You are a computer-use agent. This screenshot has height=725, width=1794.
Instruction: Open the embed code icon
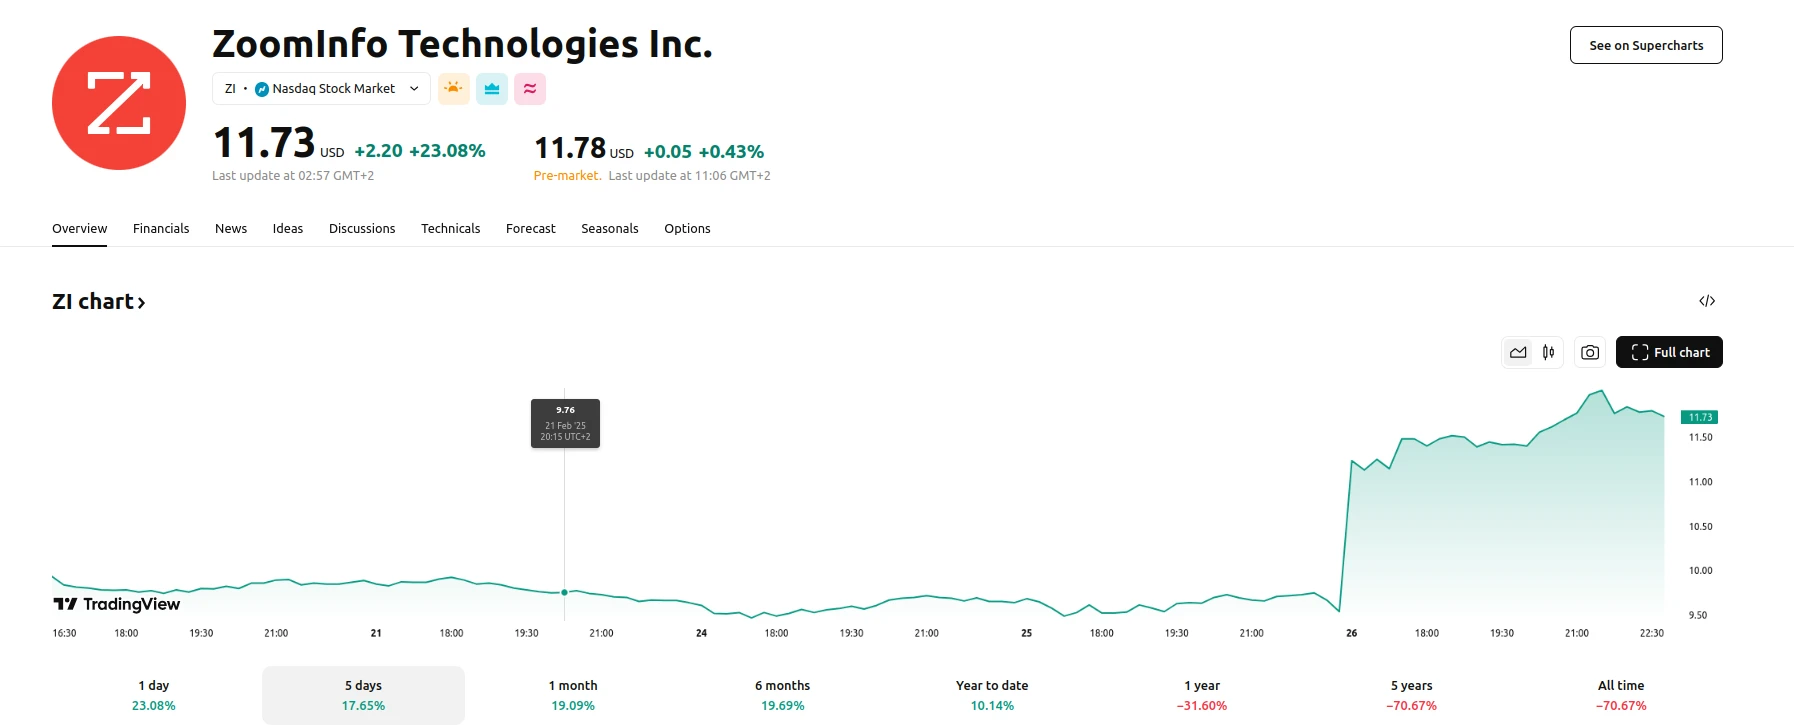coord(1707,301)
